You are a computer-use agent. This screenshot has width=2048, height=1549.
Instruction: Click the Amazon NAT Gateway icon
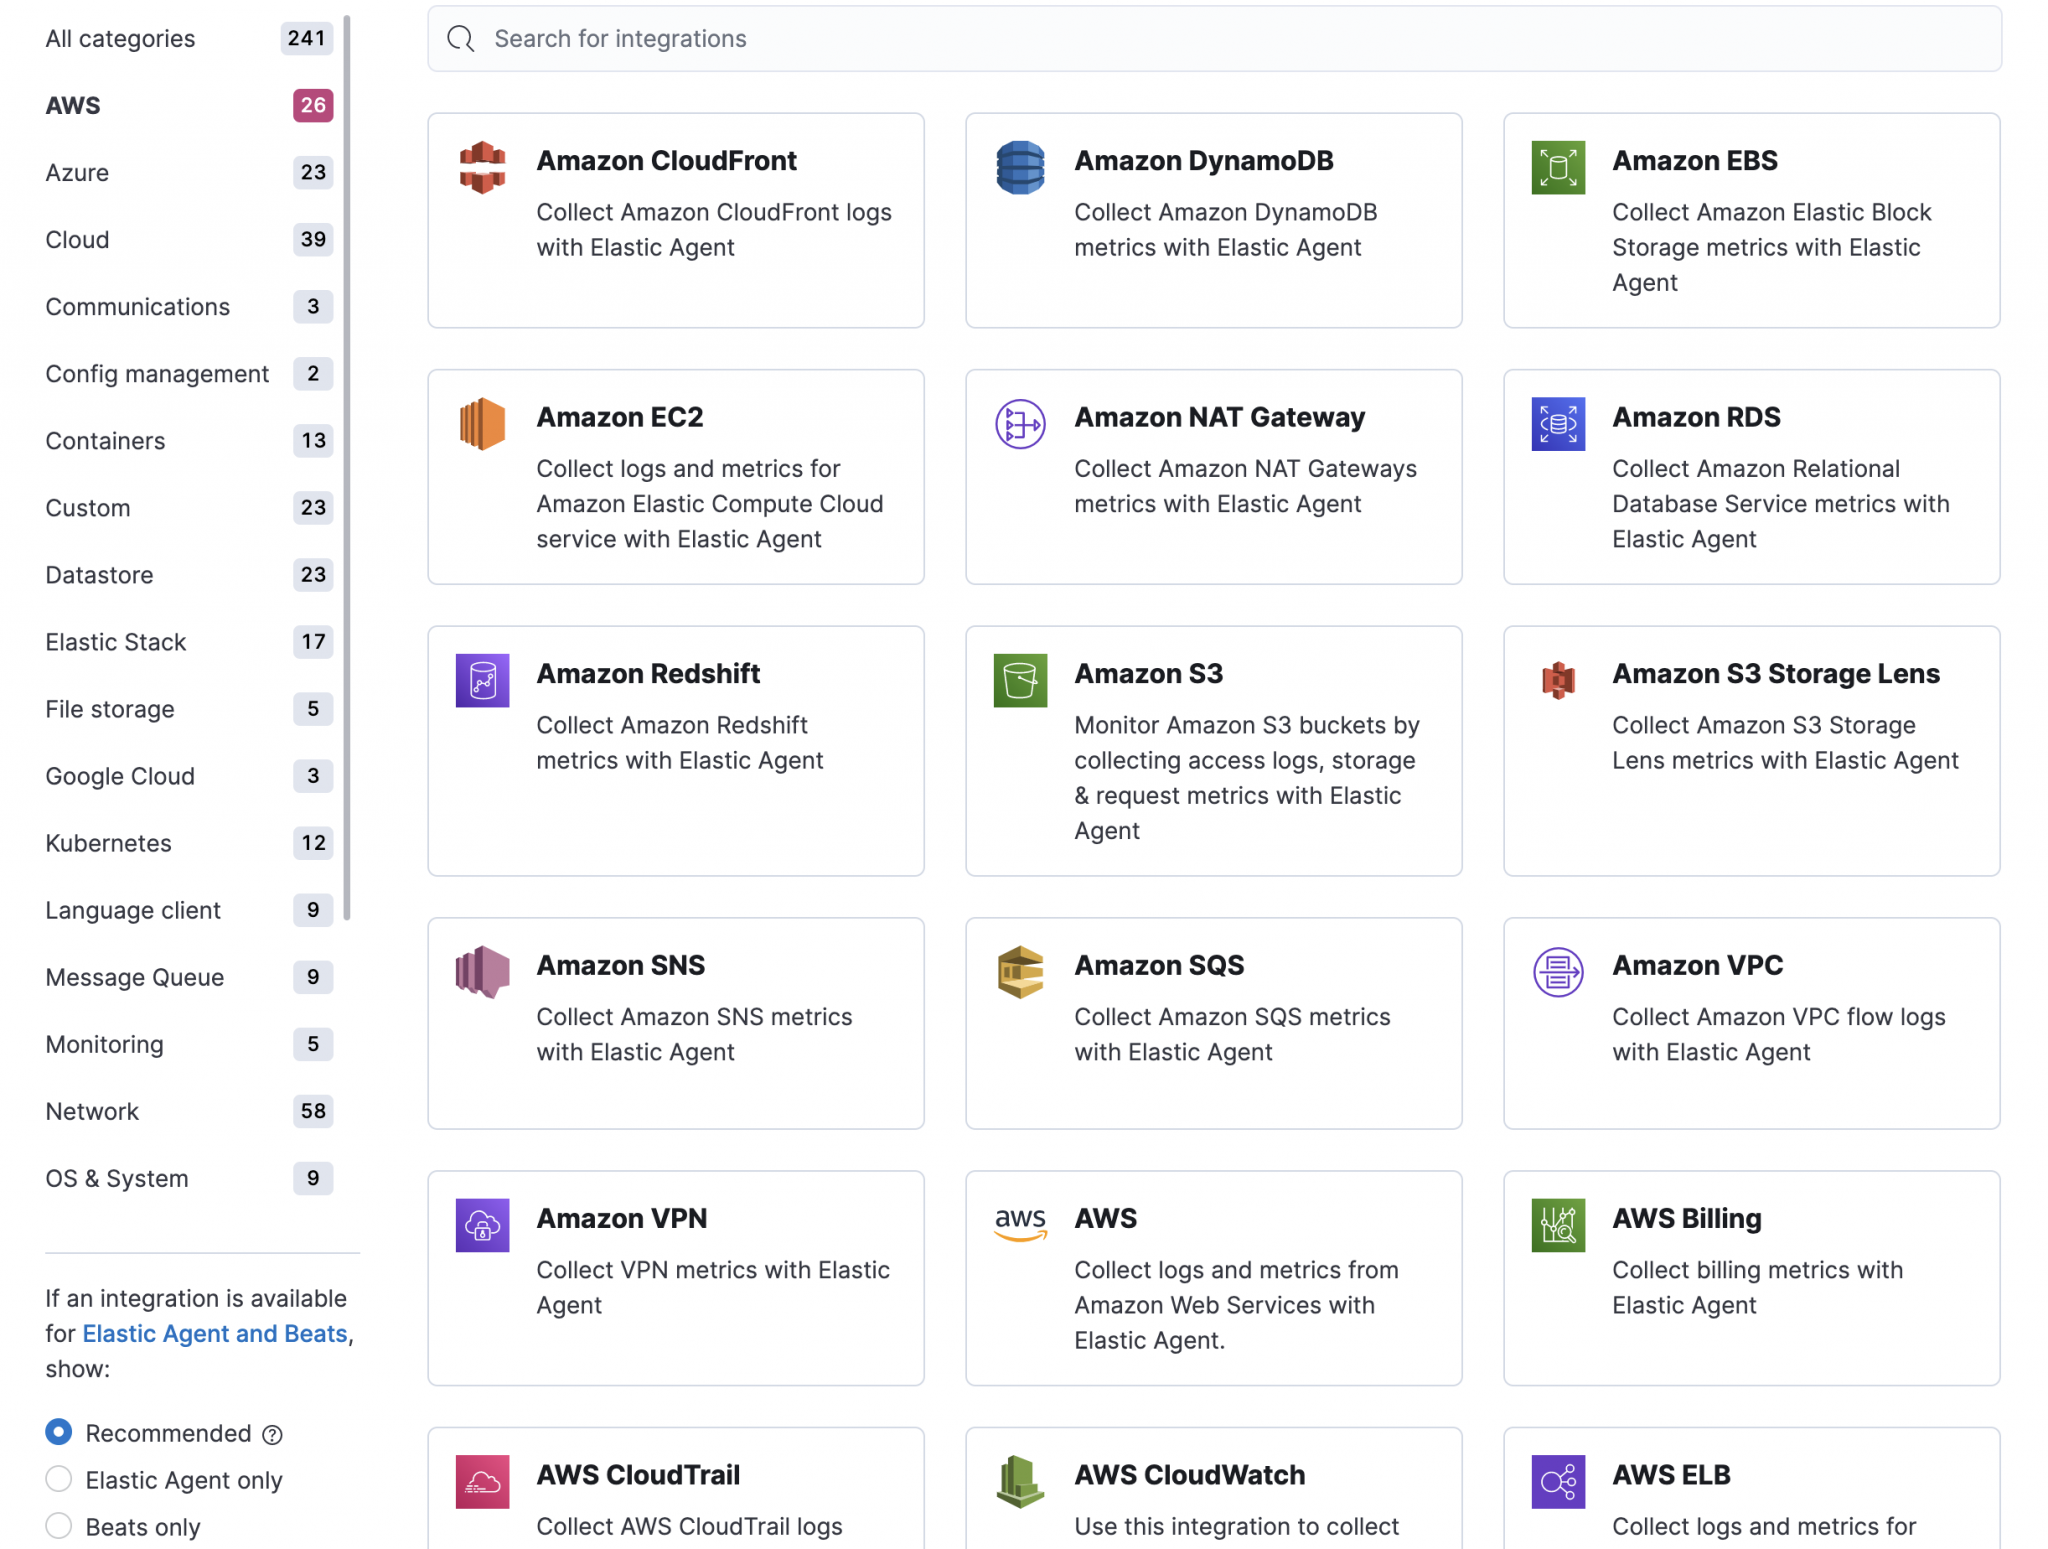[x=1020, y=424]
